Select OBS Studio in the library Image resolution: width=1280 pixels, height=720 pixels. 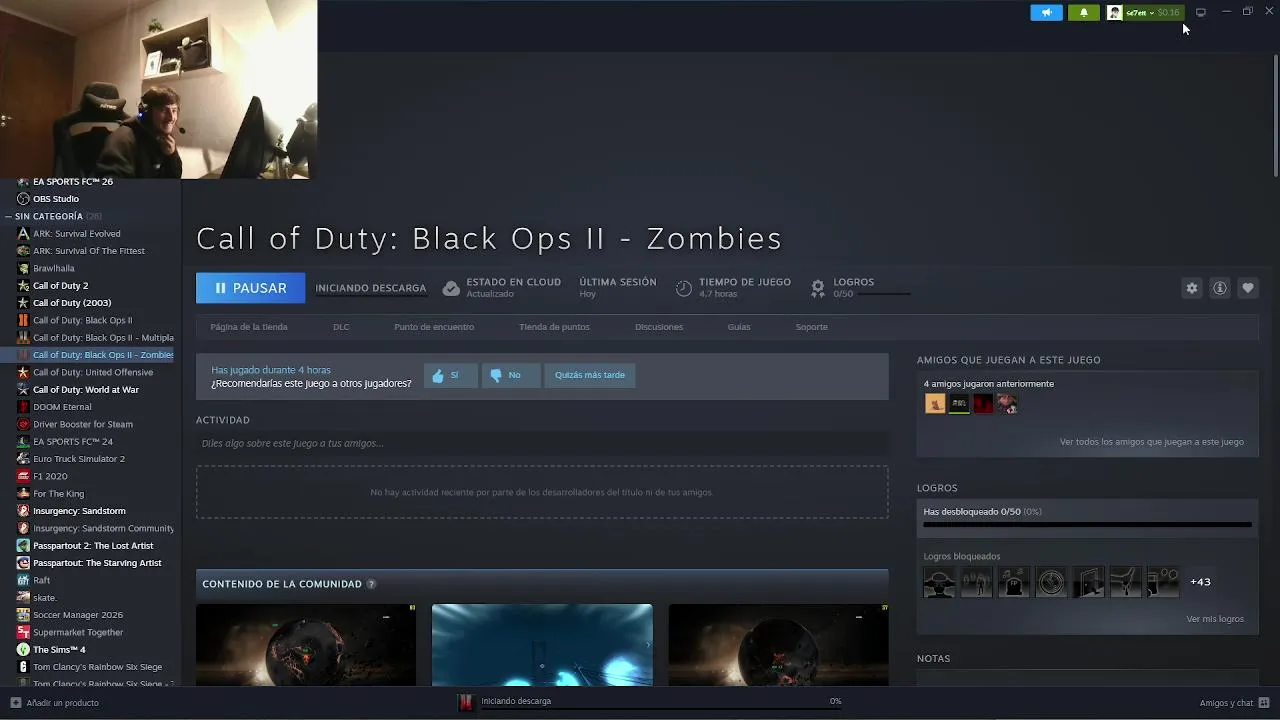coord(56,199)
